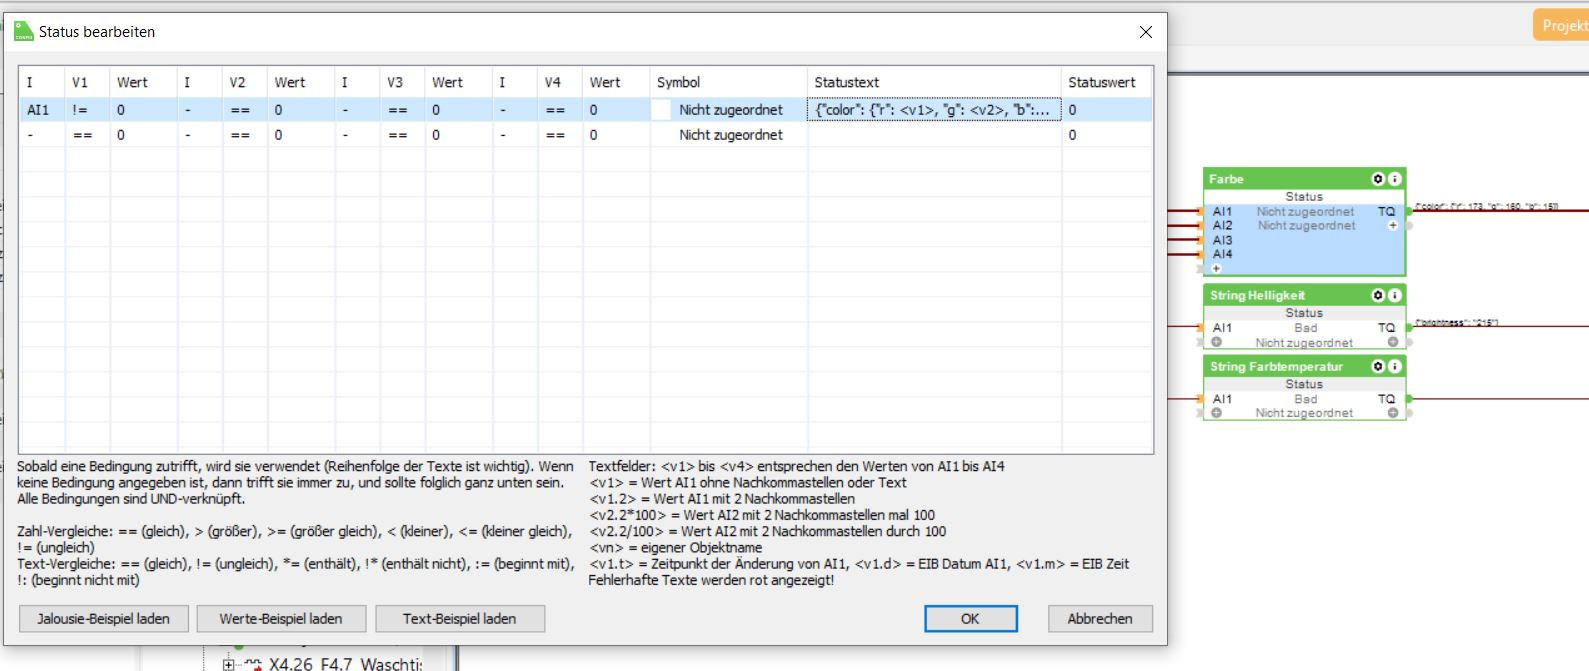The height and width of the screenshot is (671, 1589).
Task: Click the AI4 input of the Farbe block
Action: tap(1222, 254)
